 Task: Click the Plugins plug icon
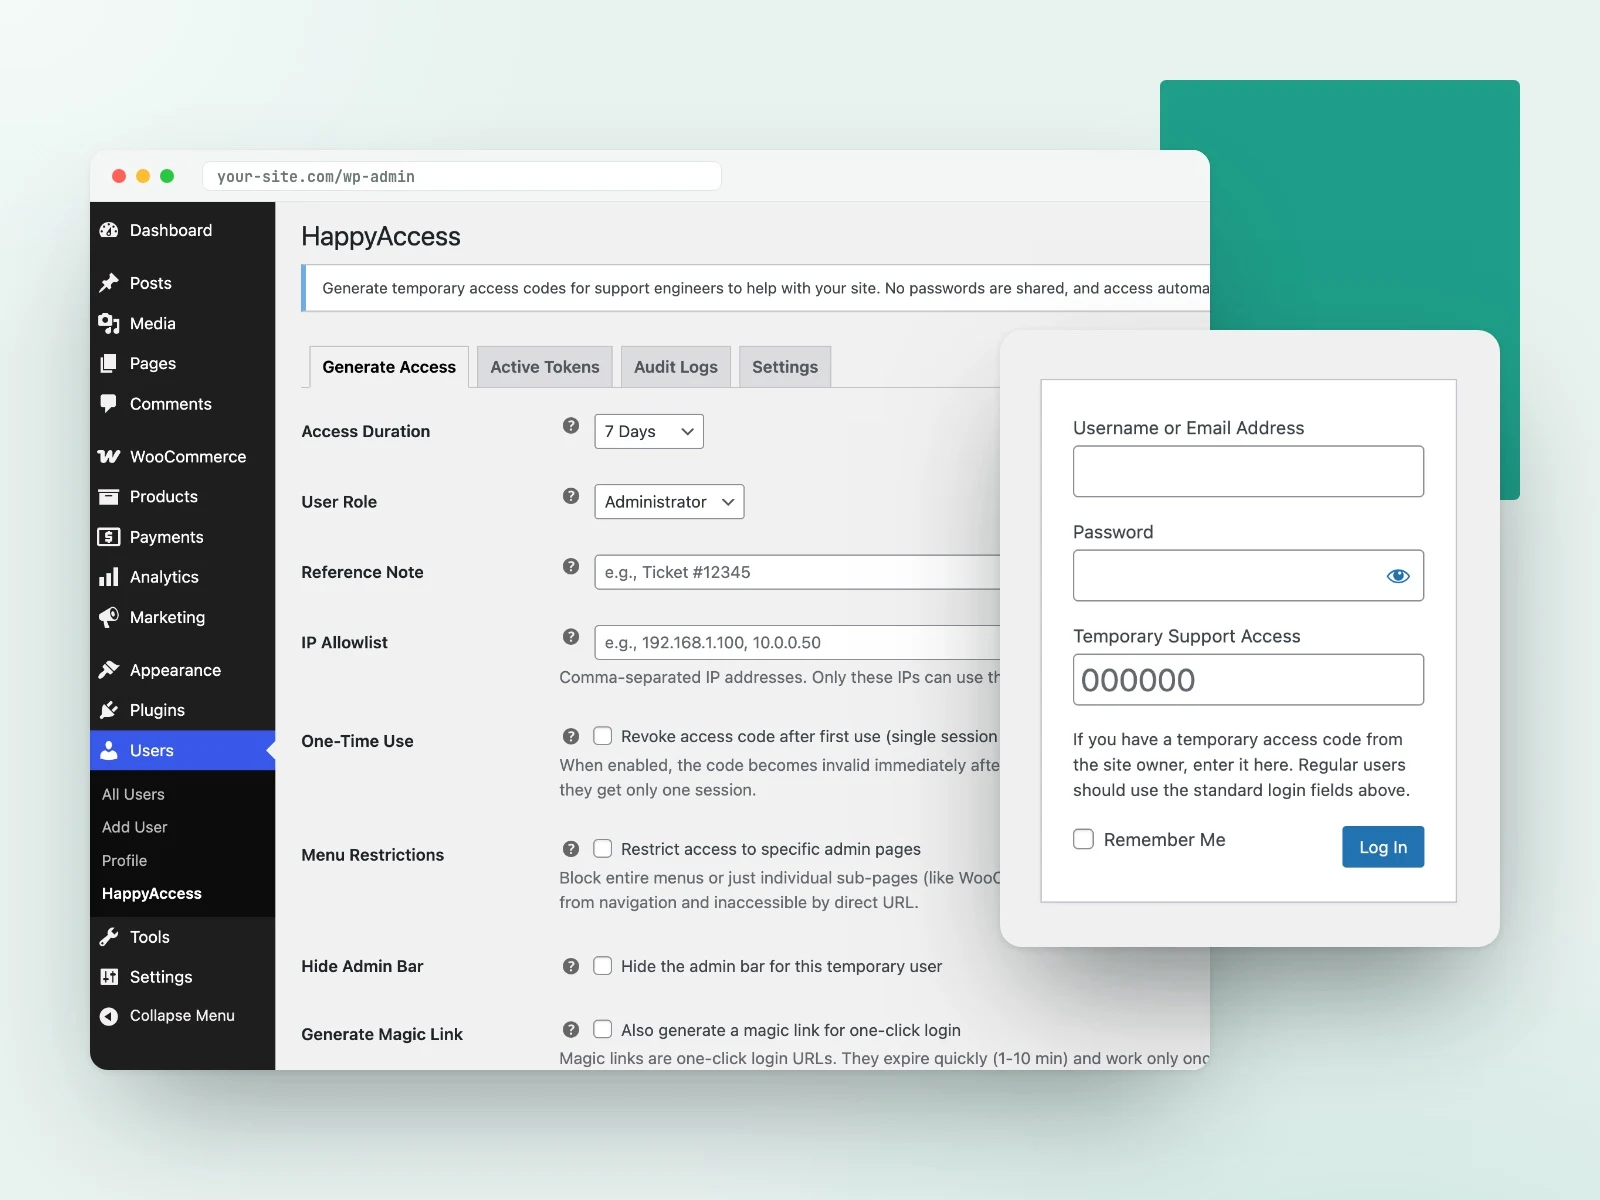[109, 710]
